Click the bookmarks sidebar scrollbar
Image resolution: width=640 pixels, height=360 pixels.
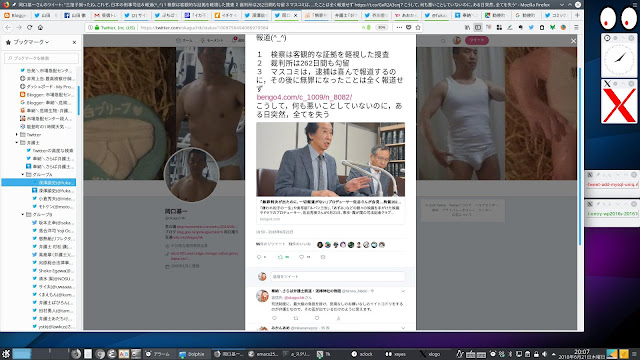point(78,100)
